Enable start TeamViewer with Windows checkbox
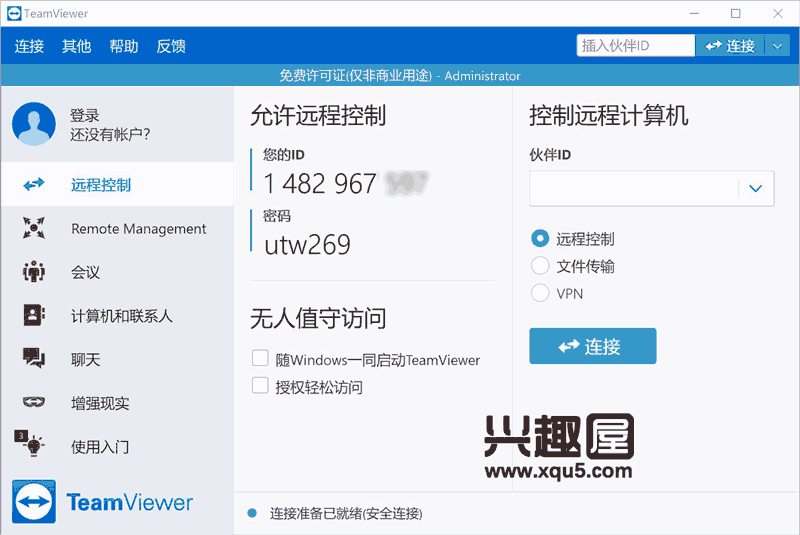Viewport: 800px width, 535px height. (x=260, y=358)
